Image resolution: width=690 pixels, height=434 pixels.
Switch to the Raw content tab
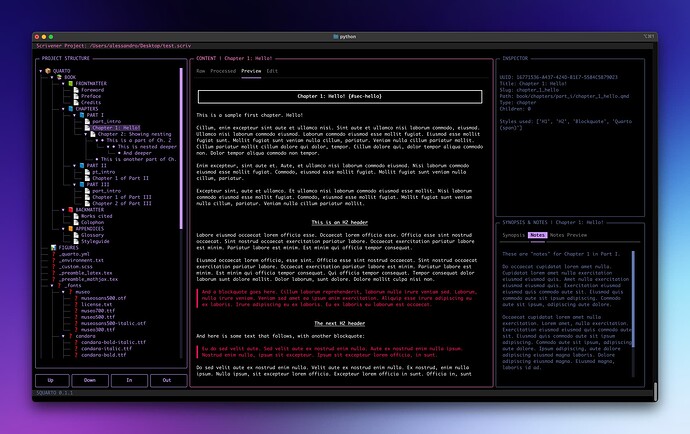(201, 71)
